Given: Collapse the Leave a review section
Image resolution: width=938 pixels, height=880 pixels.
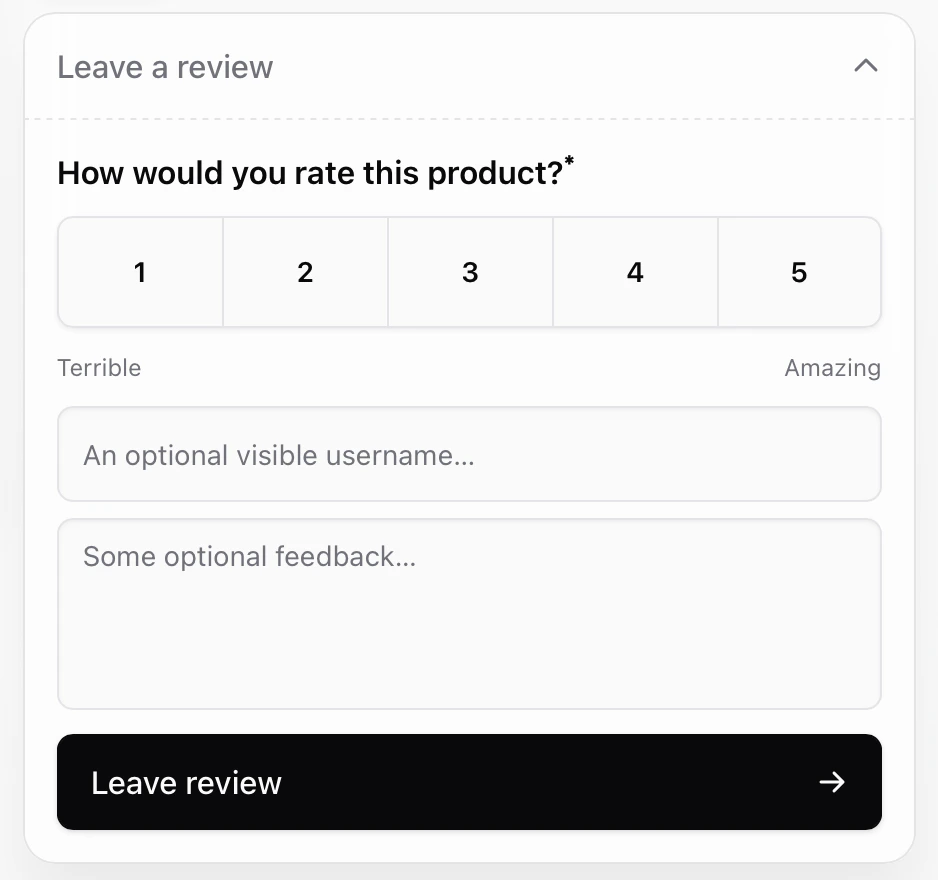Looking at the screenshot, I should click(866, 66).
